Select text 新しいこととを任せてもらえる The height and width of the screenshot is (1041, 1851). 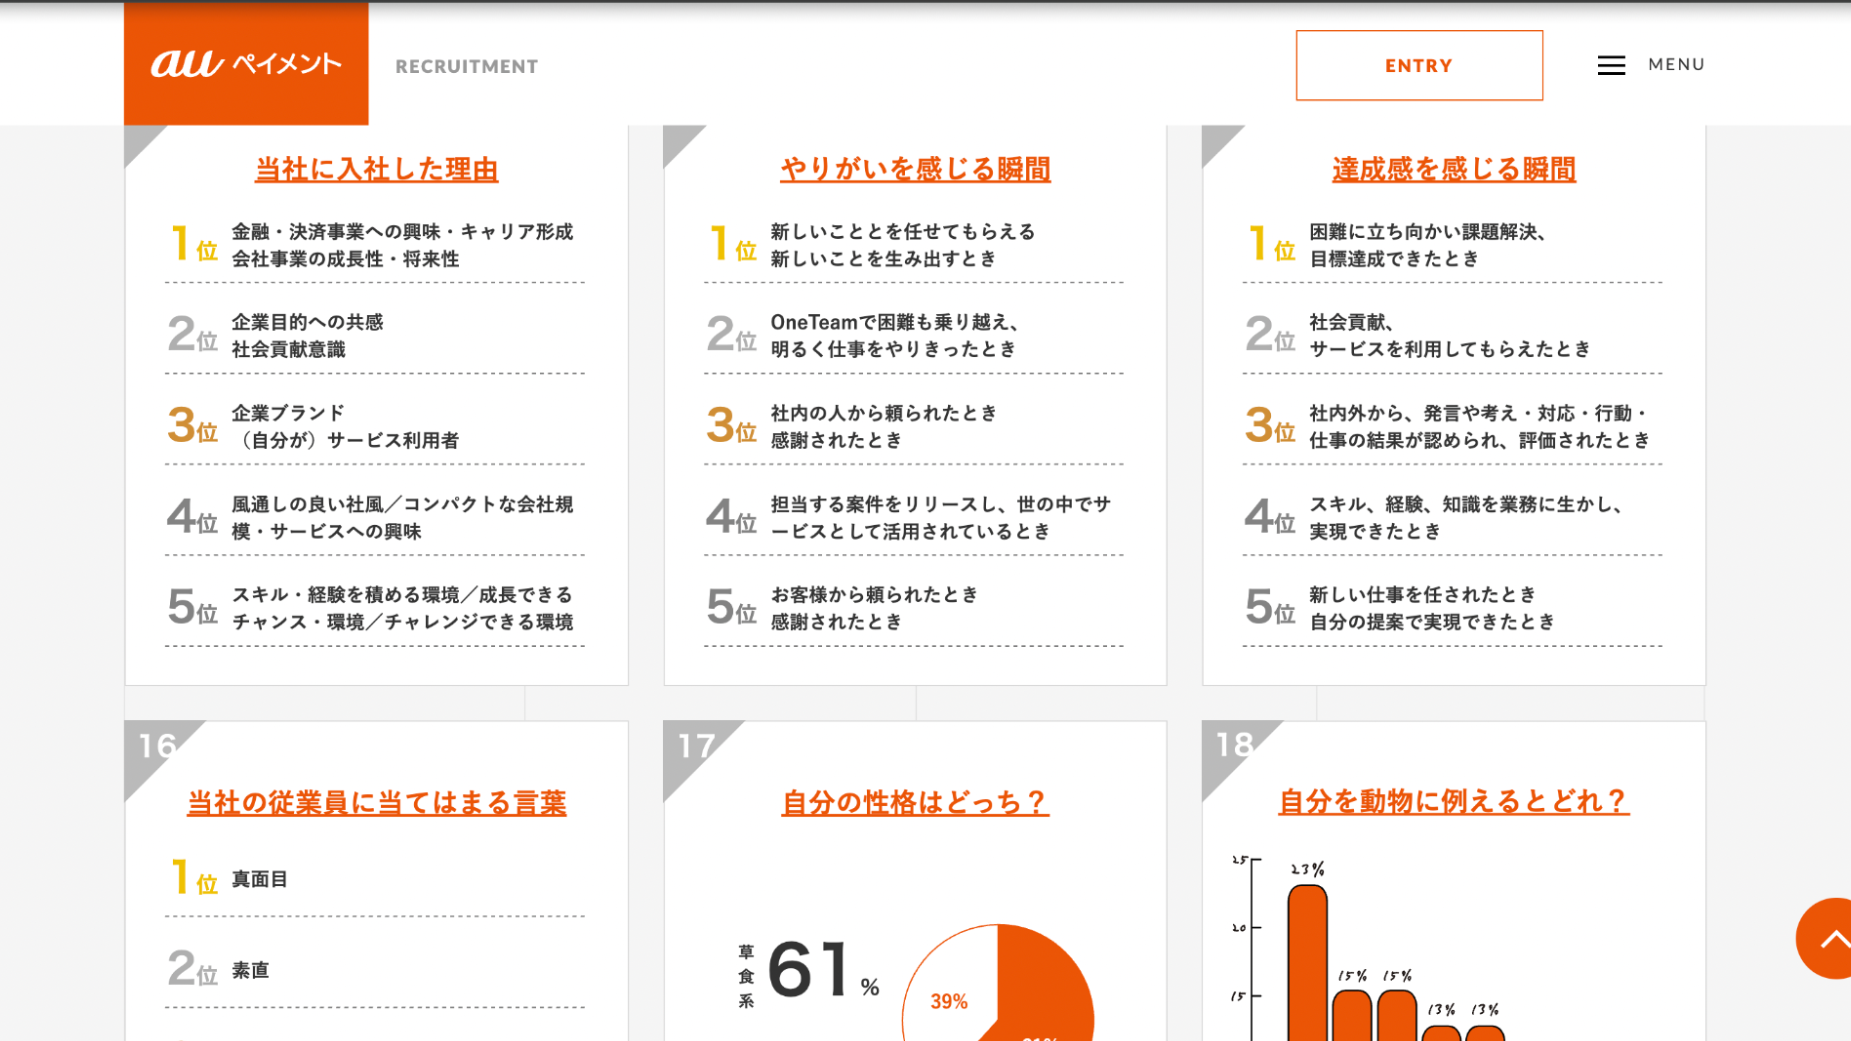point(903,232)
